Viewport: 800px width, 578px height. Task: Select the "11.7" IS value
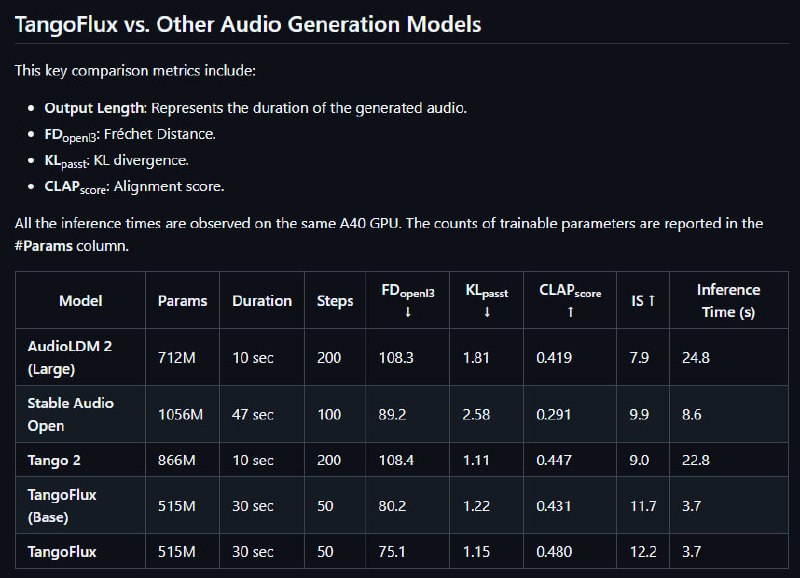643,506
